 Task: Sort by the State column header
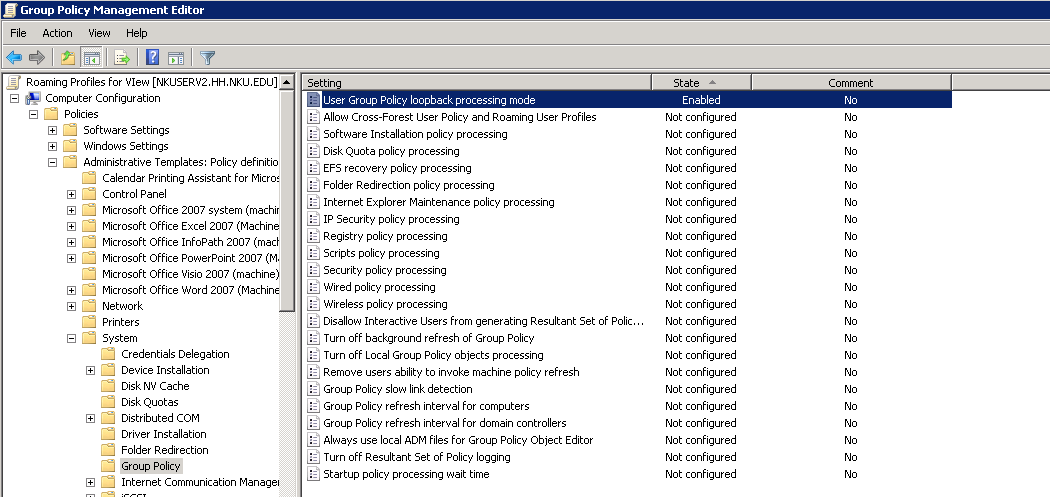701,82
